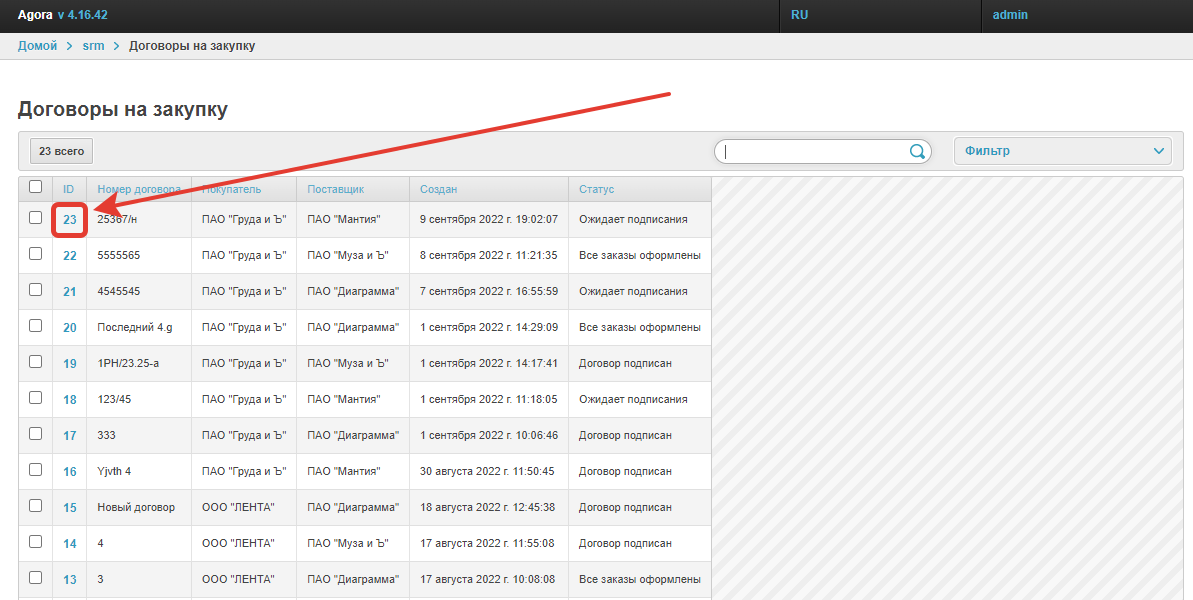Check the checkbox for contract 23
The height and width of the screenshot is (600, 1193).
click(x=36, y=218)
